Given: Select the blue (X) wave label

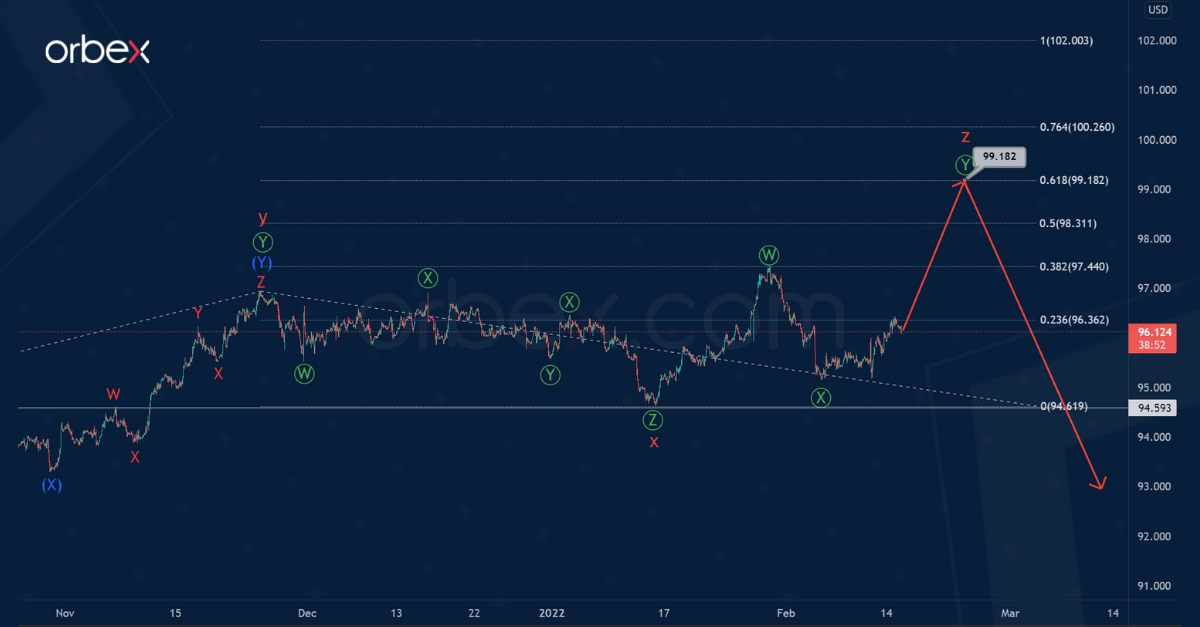Looking at the screenshot, I should coord(51,485).
